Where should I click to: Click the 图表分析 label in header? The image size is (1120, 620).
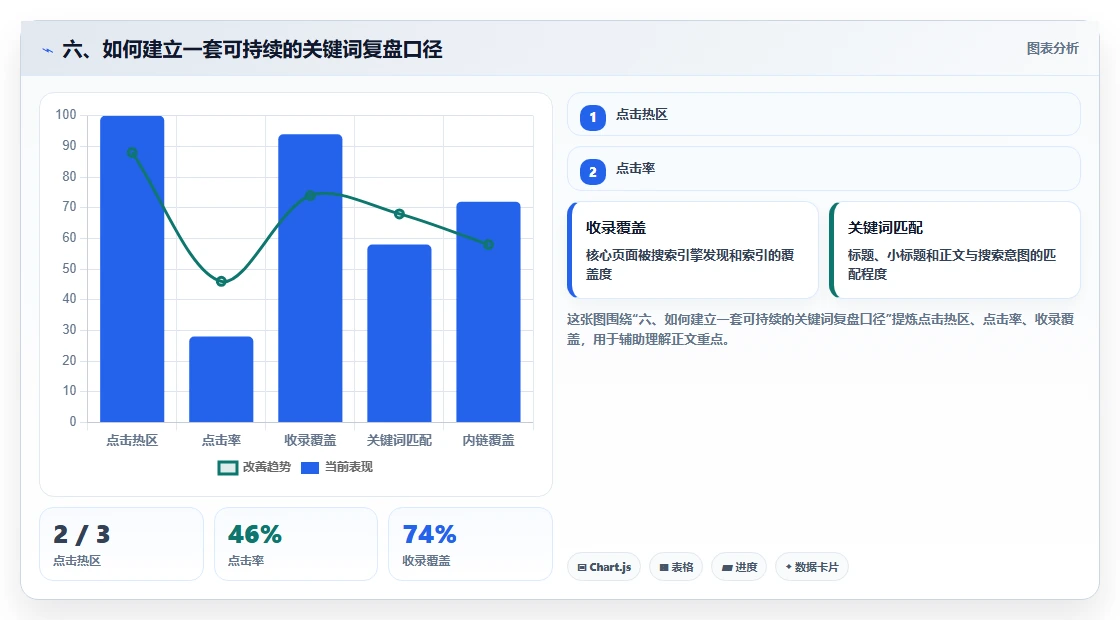pos(1052,49)
